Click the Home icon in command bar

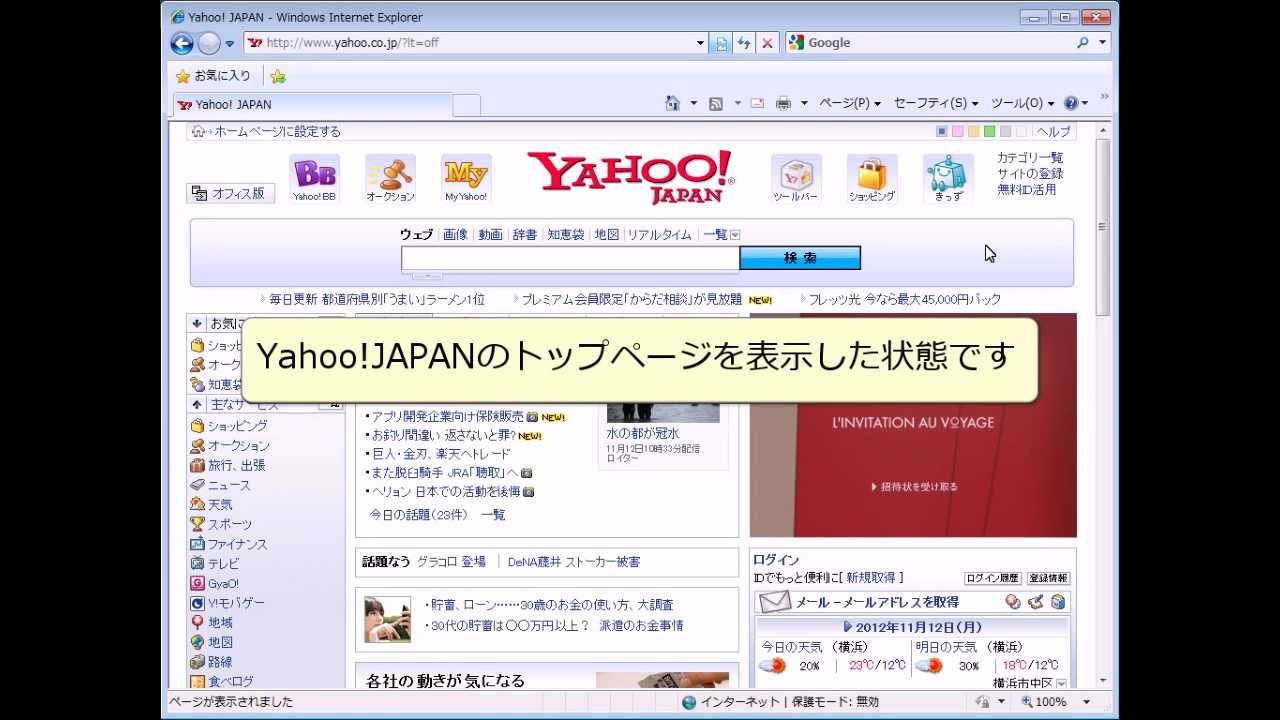click(673, 103)
